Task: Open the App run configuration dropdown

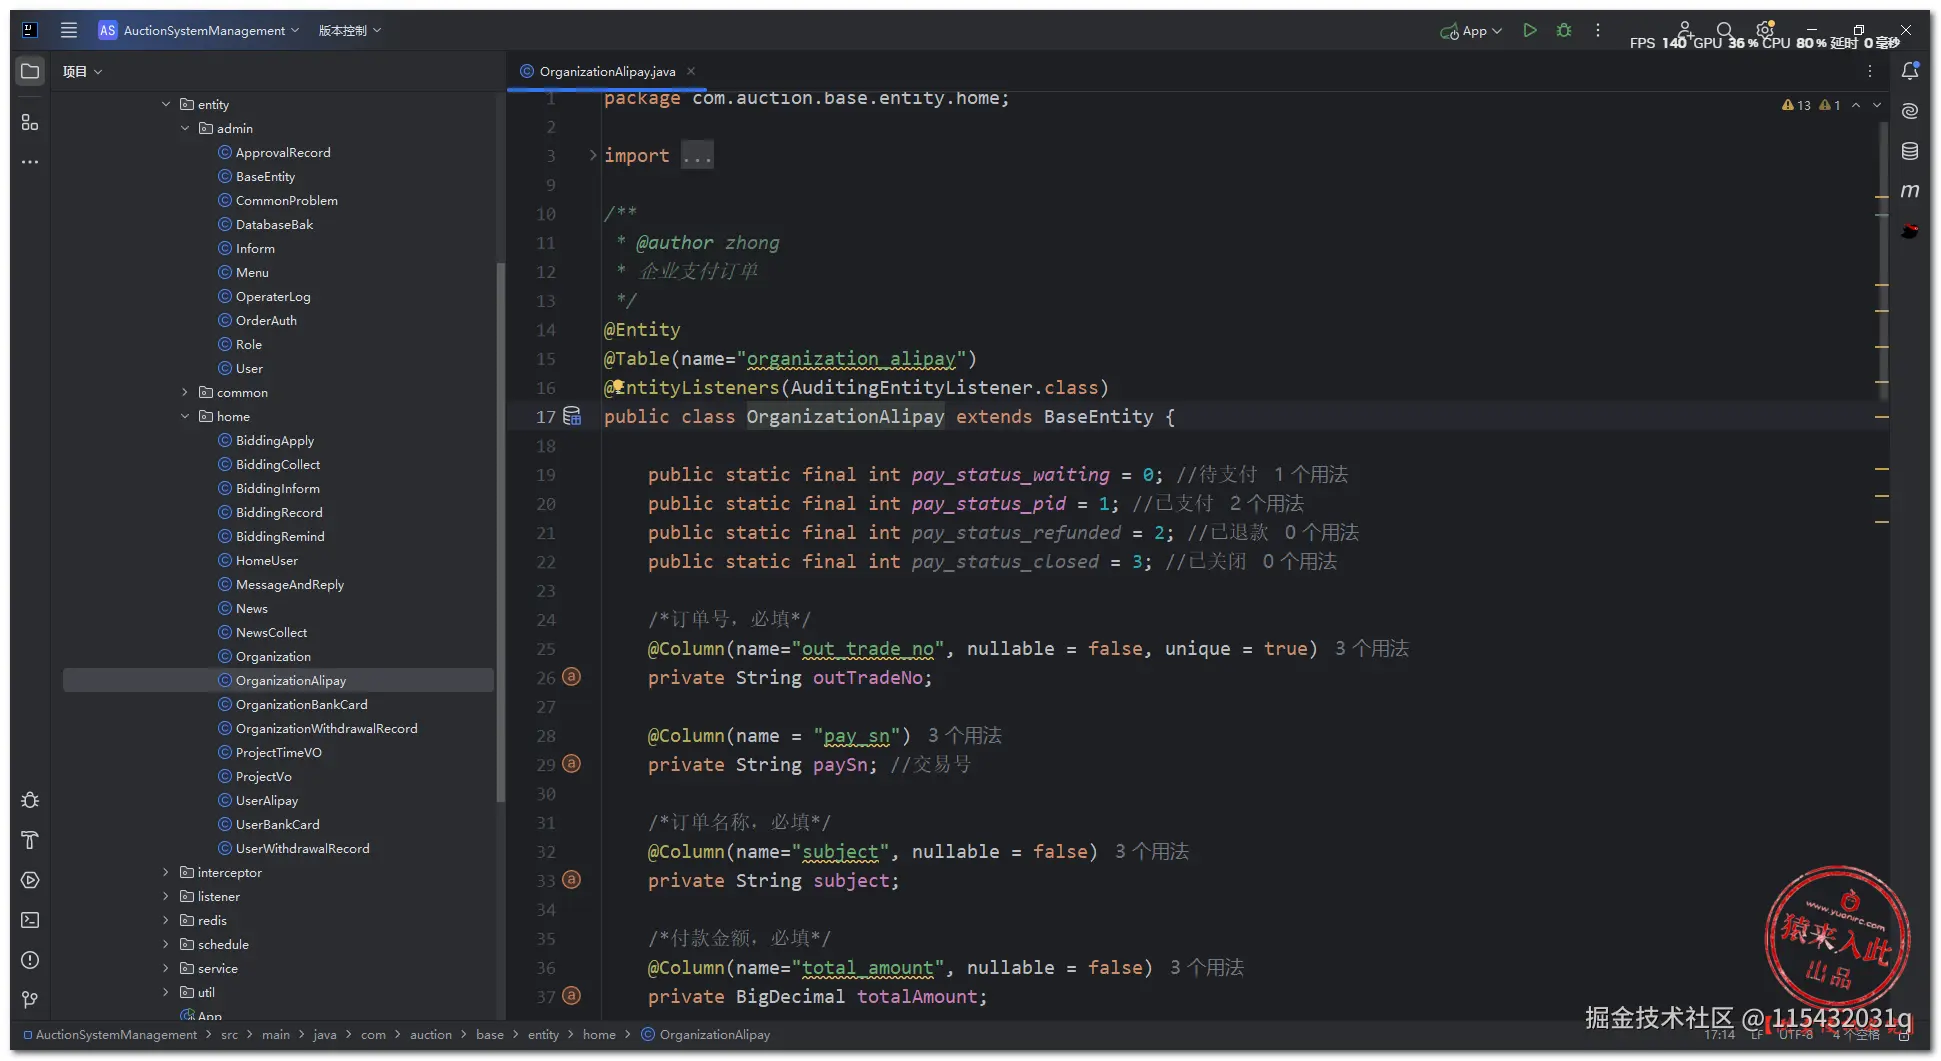Action: pyautogui.click(x=1471, y=31)
